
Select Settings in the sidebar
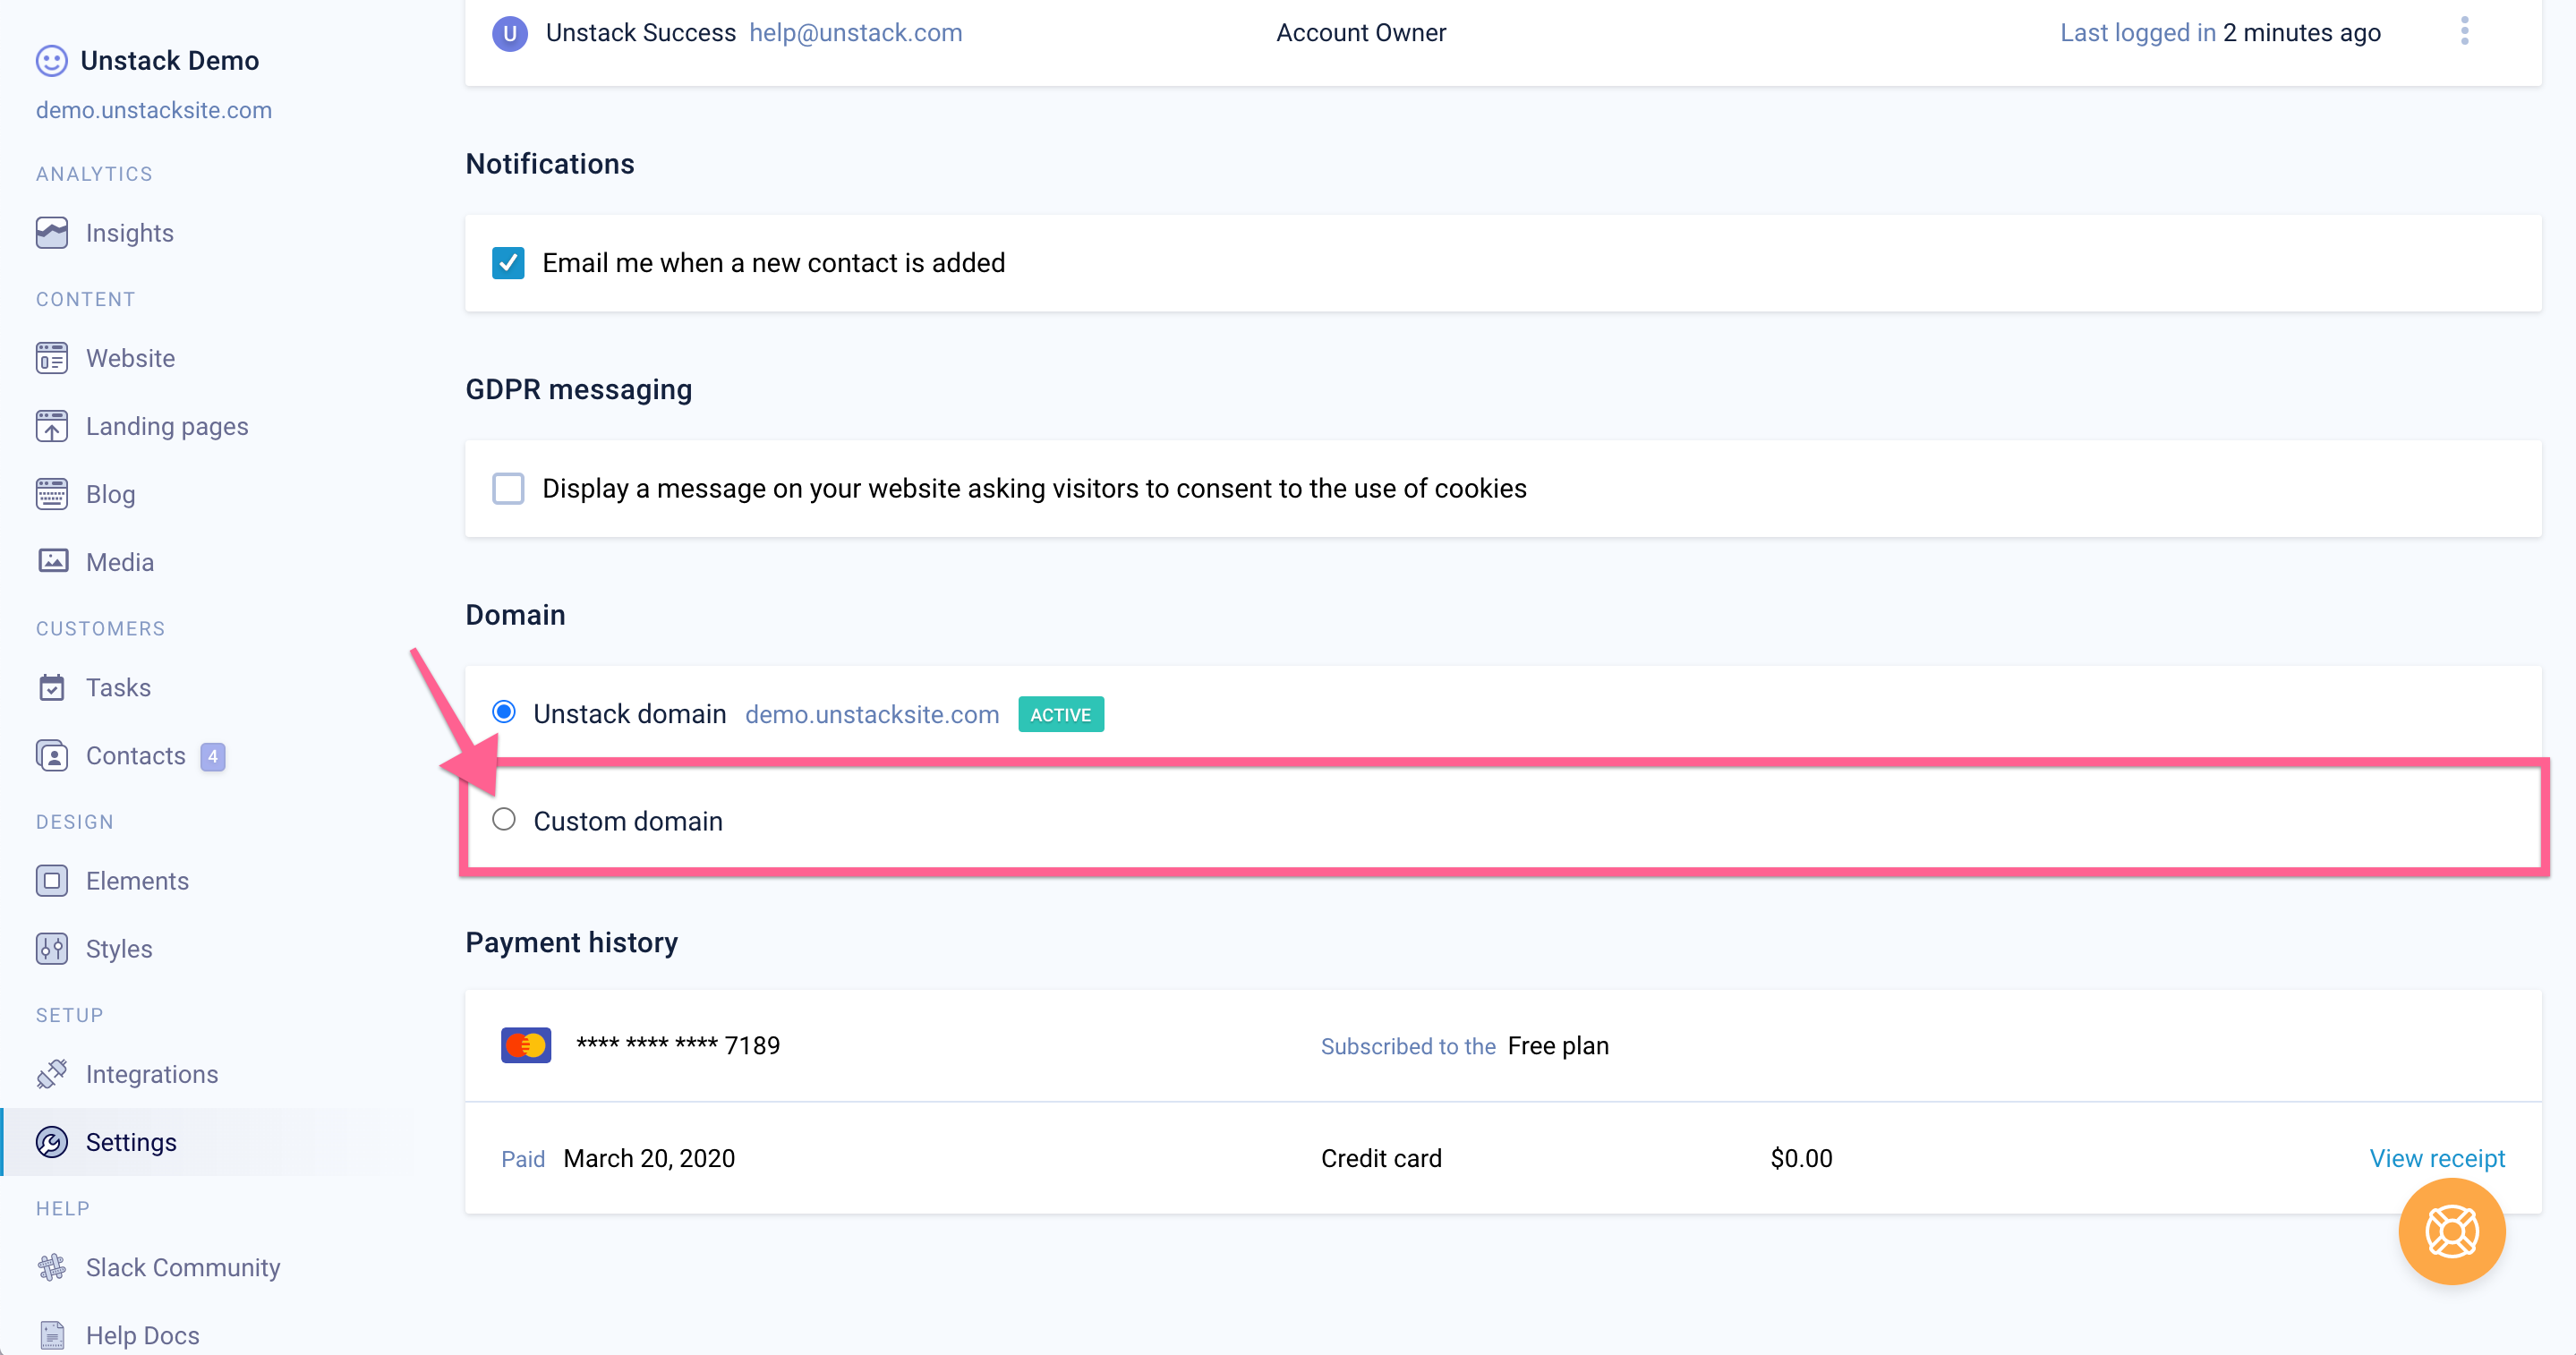click(131, 1142)
